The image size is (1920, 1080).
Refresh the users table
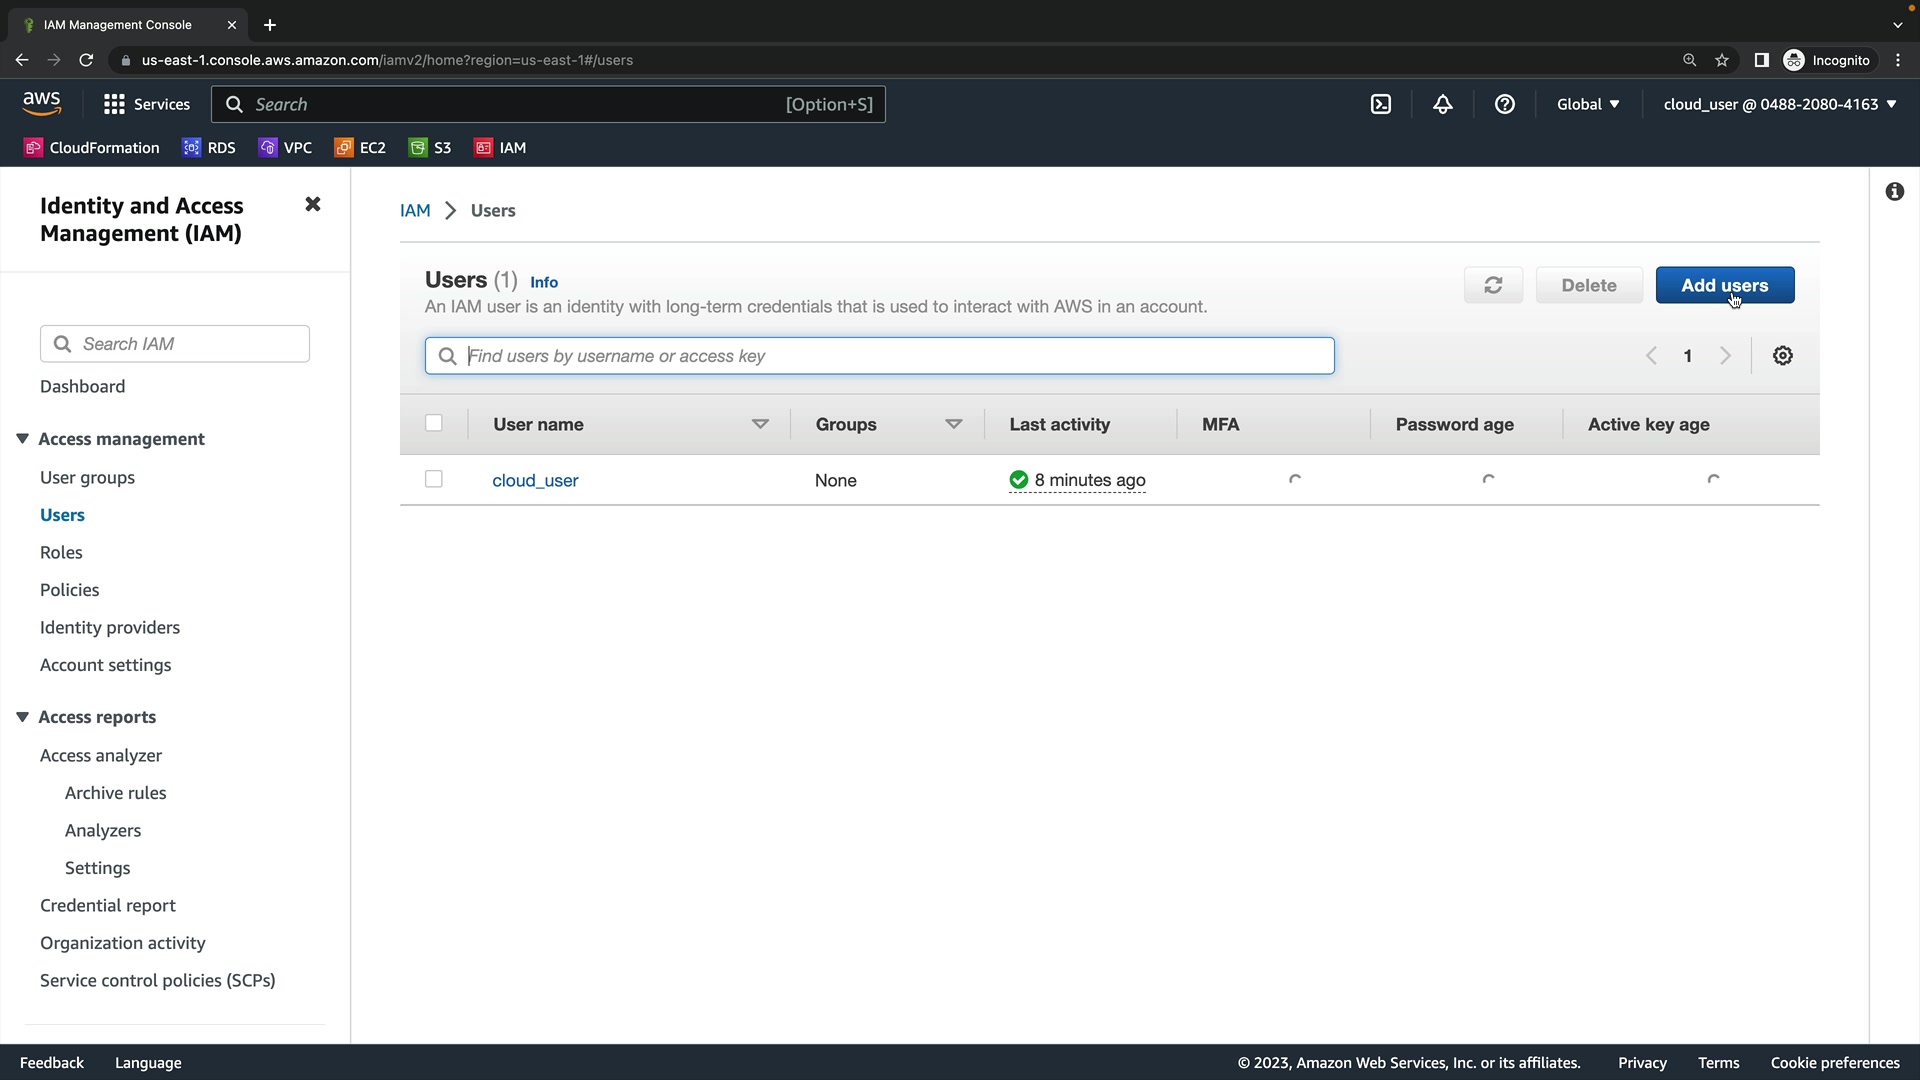[x=1493, y=285]
